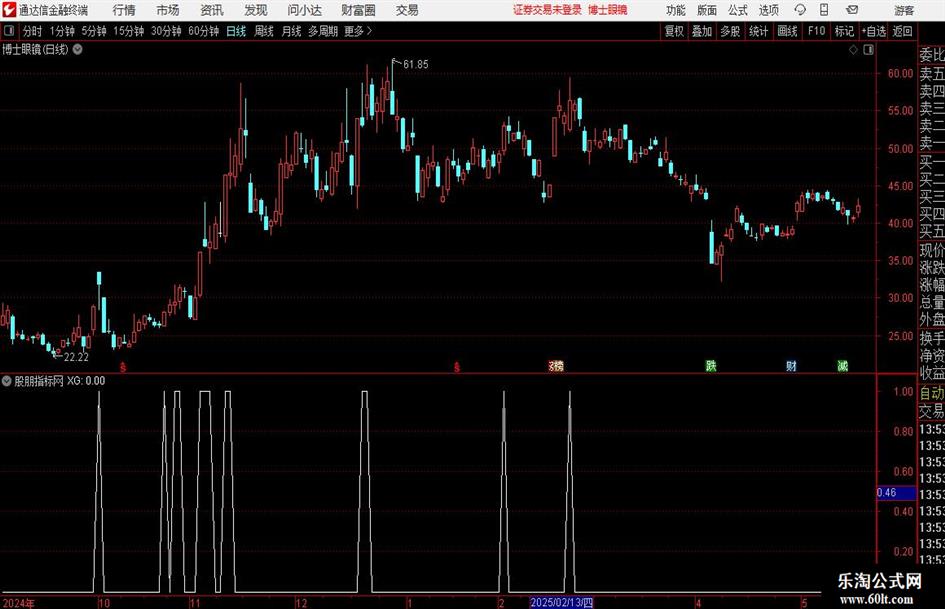Open the messages envelope icon
Screen dimensions: 945x609
852,10
